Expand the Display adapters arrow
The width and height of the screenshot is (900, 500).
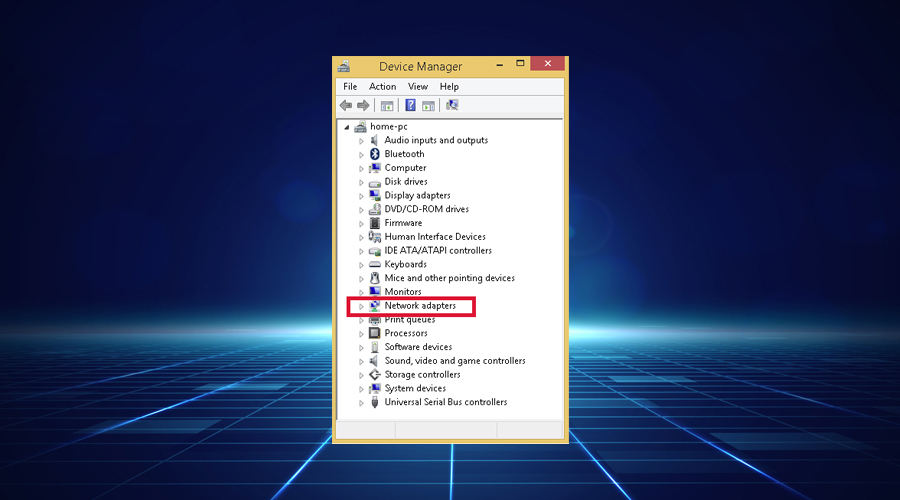[x=361, y=196]
